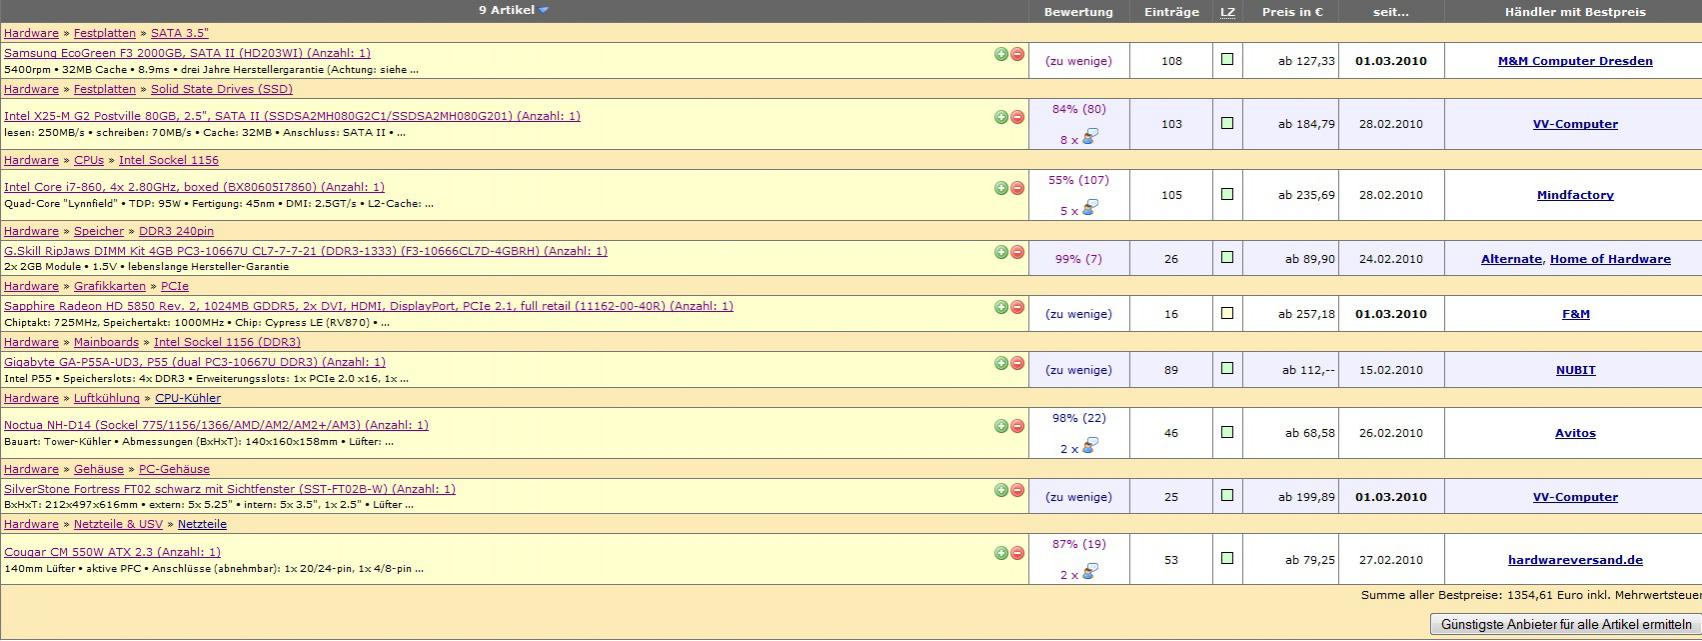Plus icon beside Noctua NH-D14
Viewport: 1702px width, 641px height.
coord(1001,426)
